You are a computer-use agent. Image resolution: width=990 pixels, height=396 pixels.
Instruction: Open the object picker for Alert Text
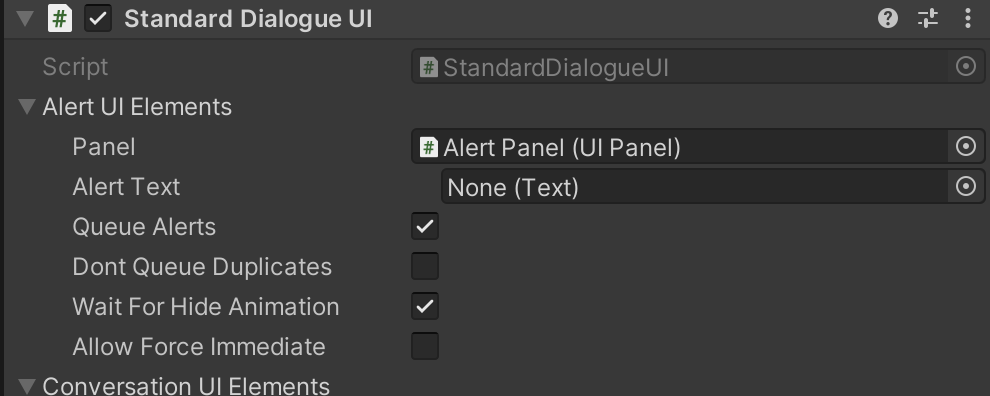965,186
